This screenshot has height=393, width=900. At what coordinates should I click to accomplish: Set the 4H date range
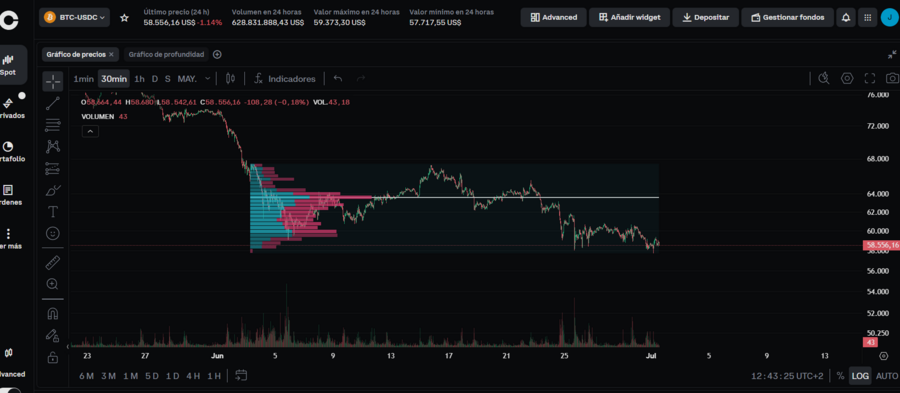click(x=193, y=376)
